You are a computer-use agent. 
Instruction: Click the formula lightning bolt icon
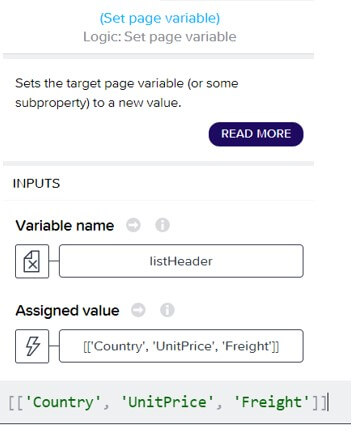(x=32, y=346)
